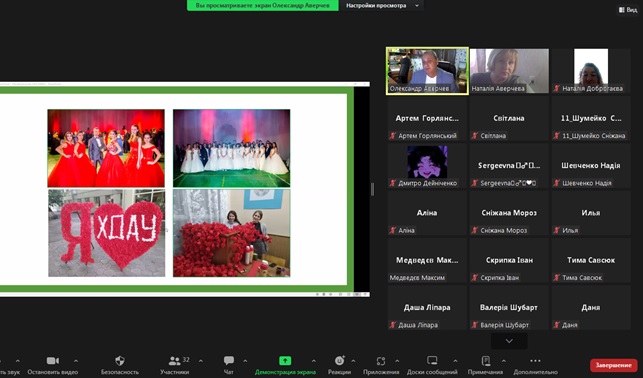Select Дмитро Дейниченко avatar tile

tap(427, 165)
